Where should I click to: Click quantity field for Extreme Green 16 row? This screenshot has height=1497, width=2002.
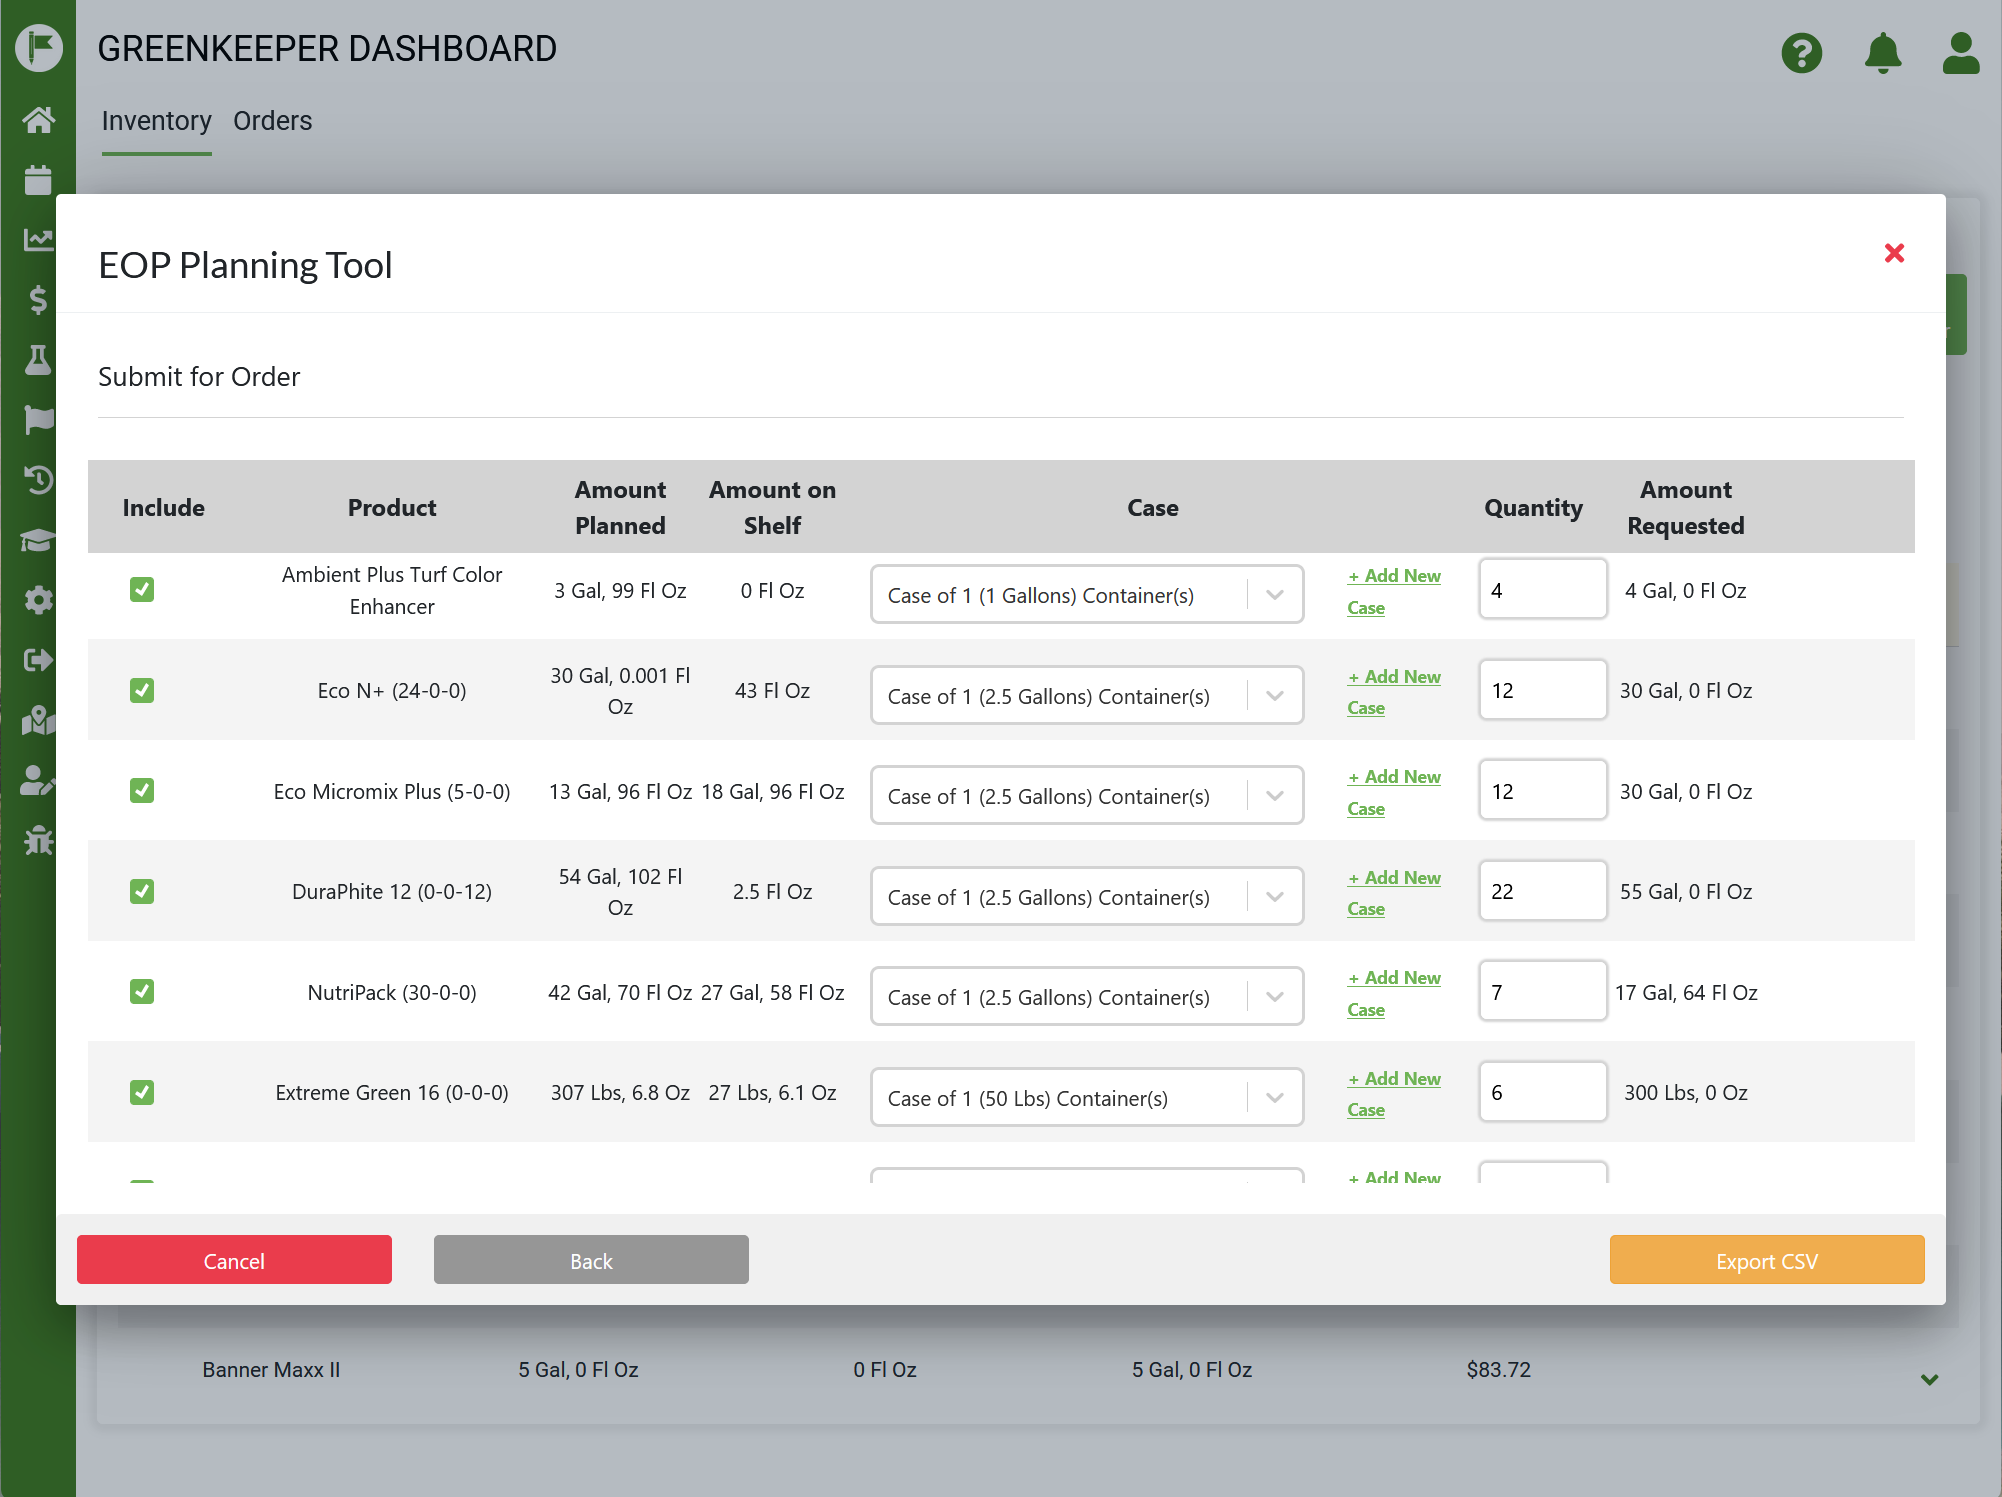pos(1543,1092)
